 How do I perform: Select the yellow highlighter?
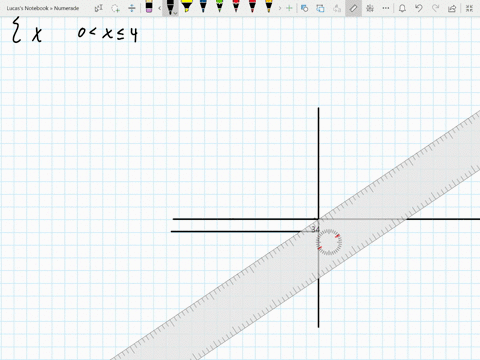[x=186, y=6]
